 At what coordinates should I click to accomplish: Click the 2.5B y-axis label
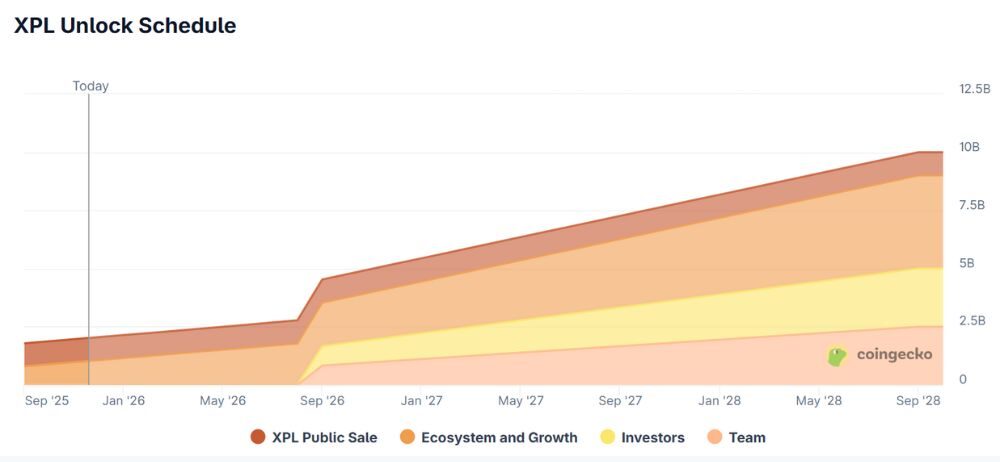coord(972,321)
